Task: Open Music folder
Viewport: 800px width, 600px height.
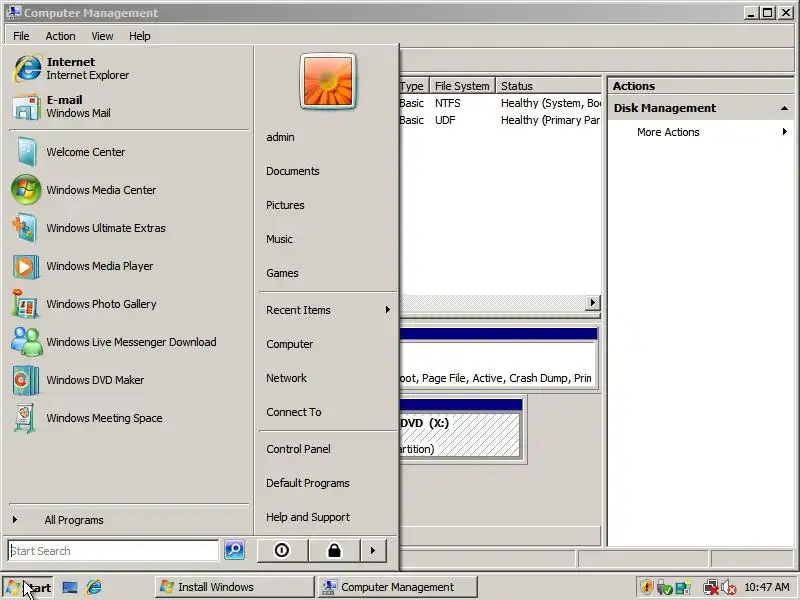Action: click(328, 239)
